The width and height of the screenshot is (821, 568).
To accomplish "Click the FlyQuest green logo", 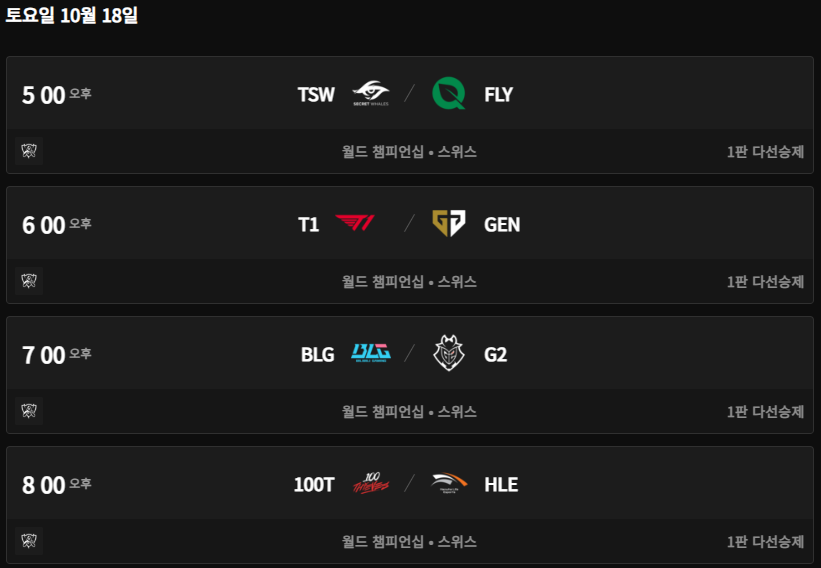I will point(448,95).
